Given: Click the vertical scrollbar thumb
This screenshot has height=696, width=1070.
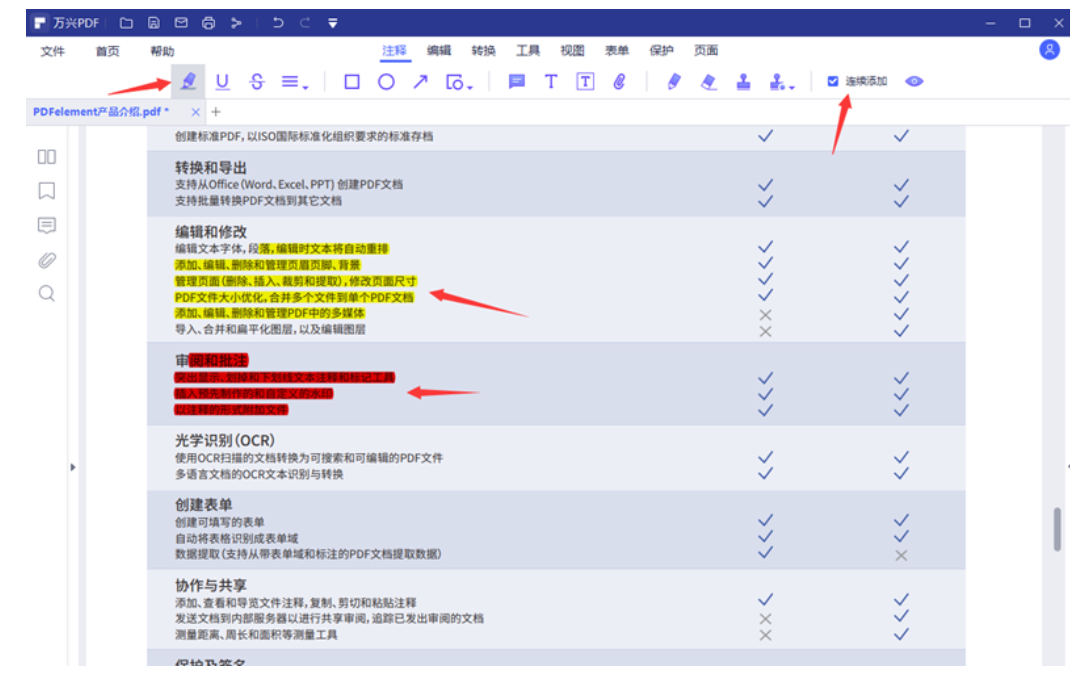Looking at the screenshot, I should tap(1057, 530).
